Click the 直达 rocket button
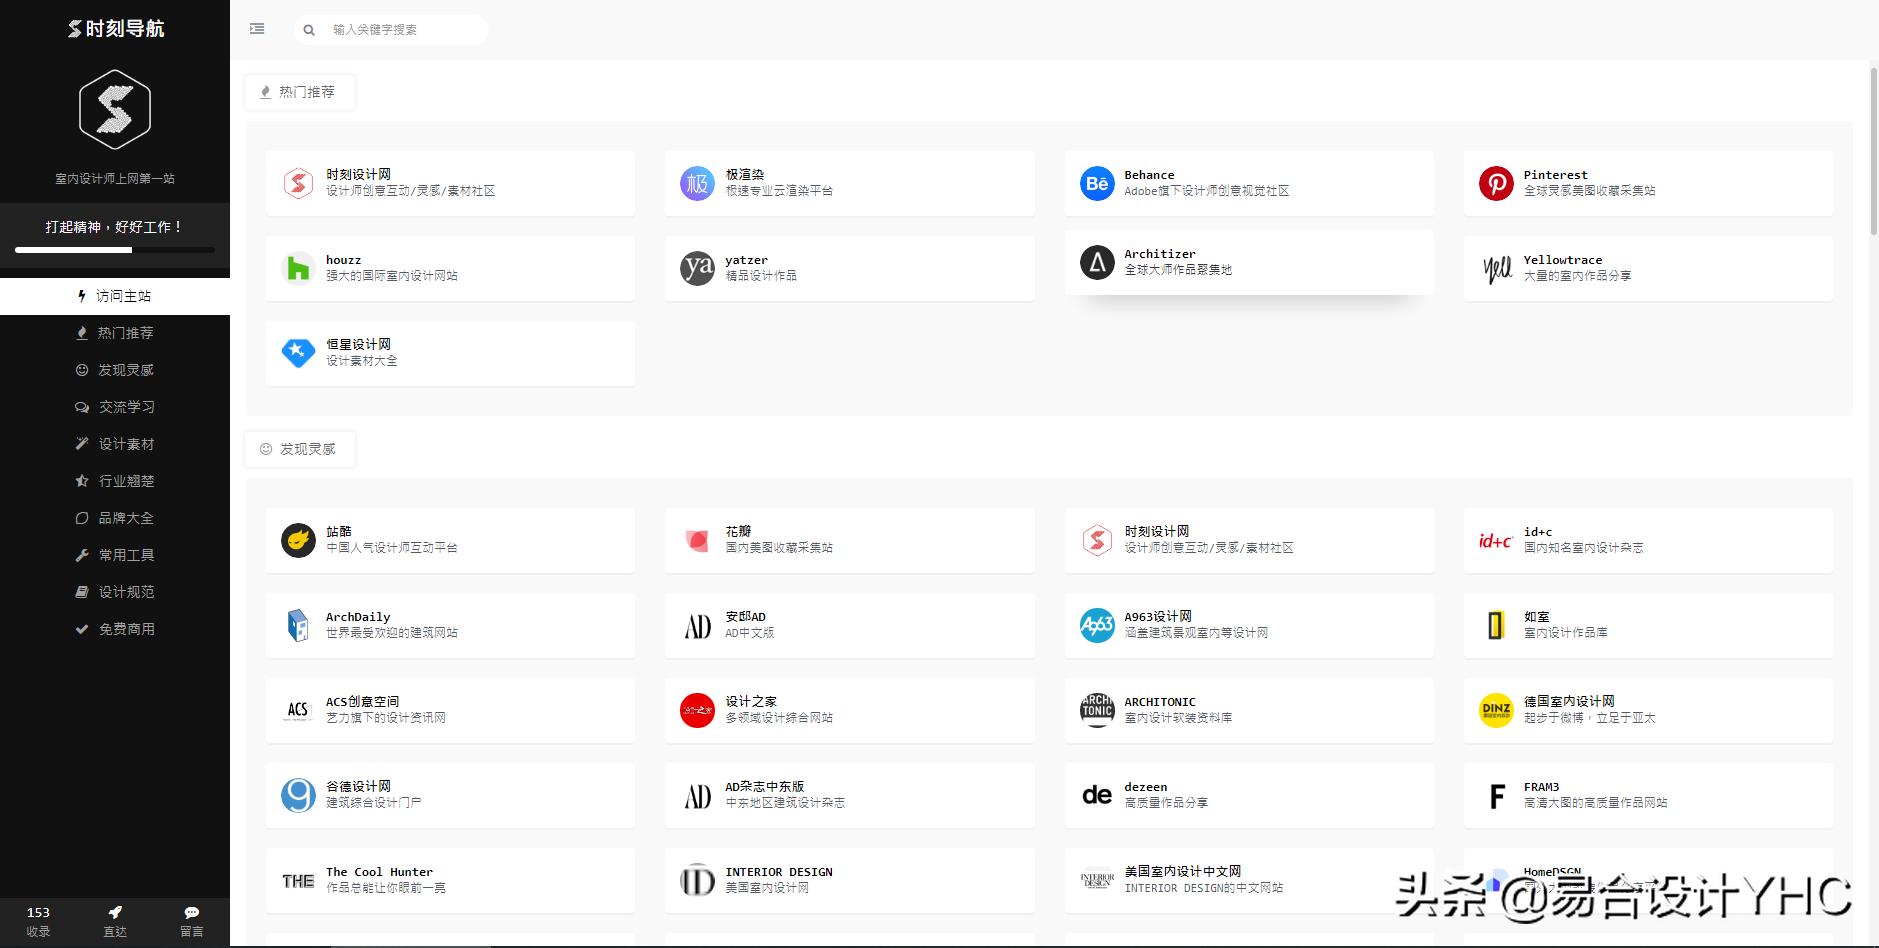1879x948 pixels. tap(115, 921)
